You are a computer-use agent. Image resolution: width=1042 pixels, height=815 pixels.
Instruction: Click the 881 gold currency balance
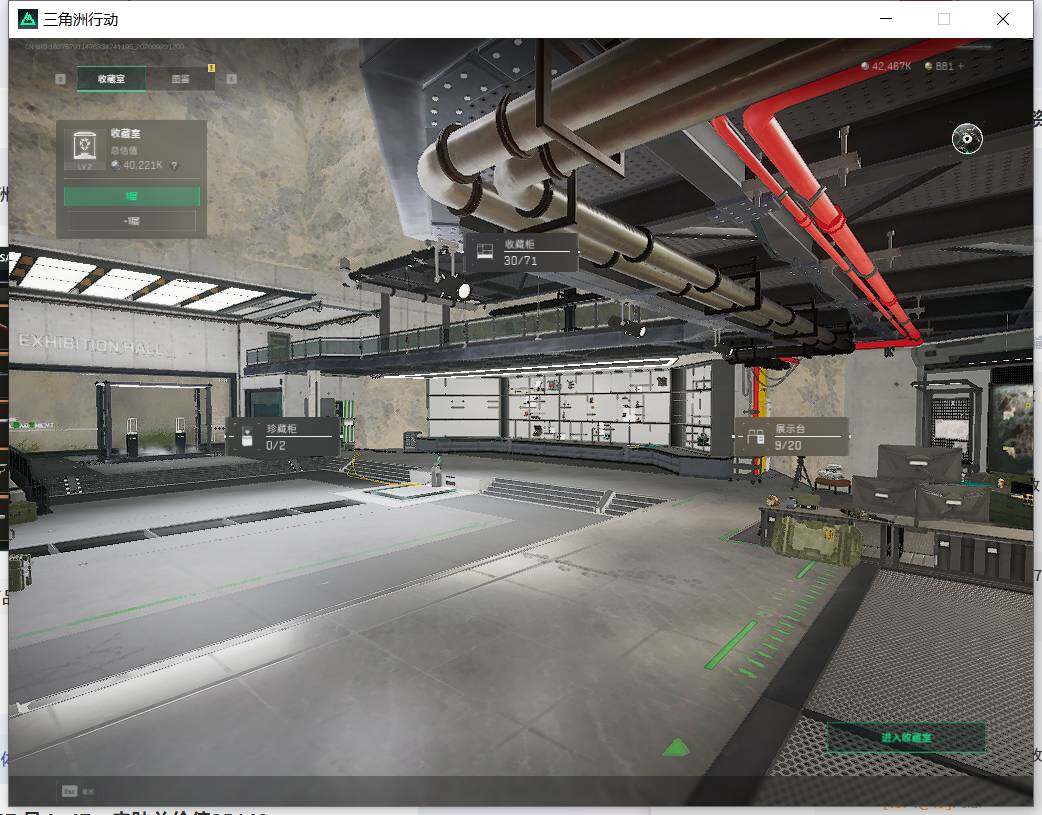click(x=940, y=66)
